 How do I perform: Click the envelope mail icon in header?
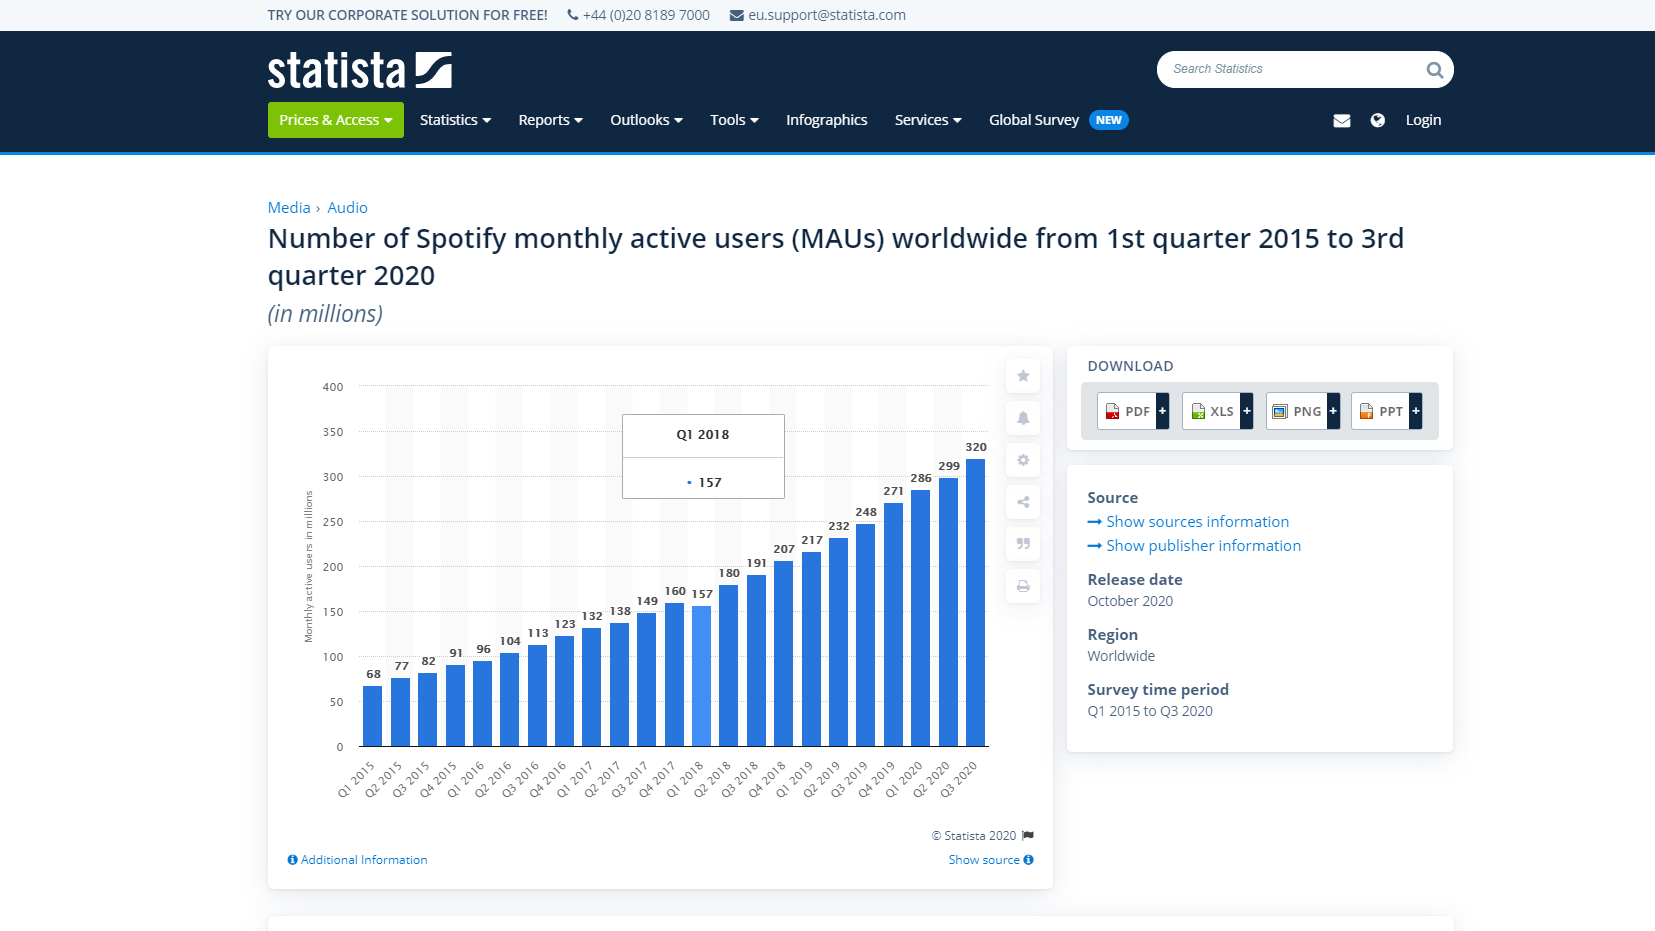click(x=1341, y=120)
